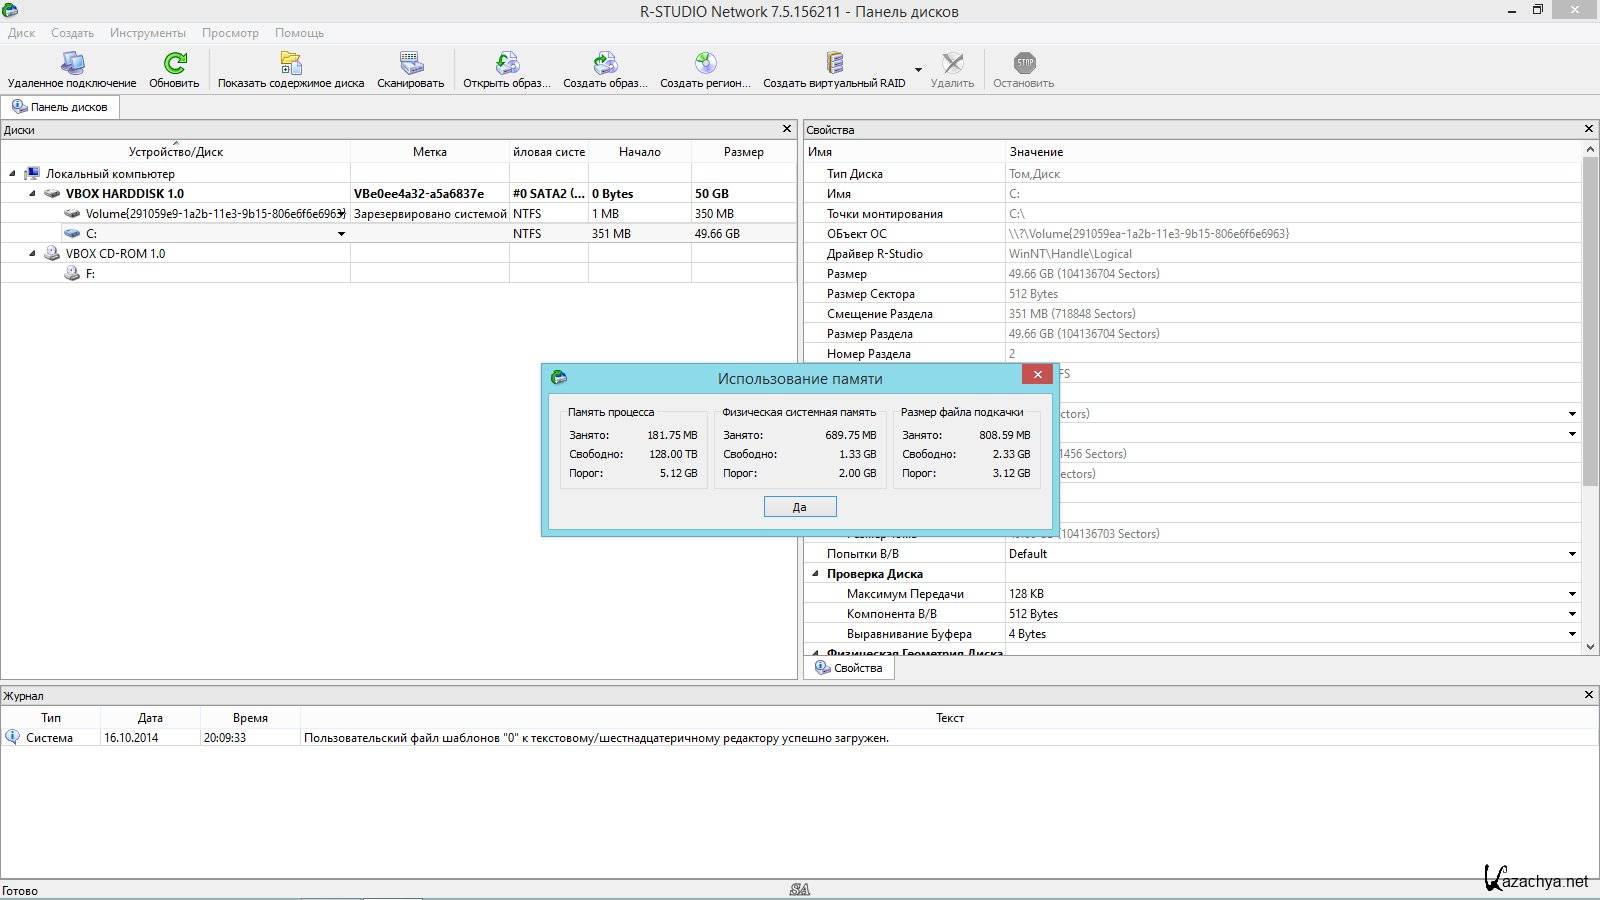
Task: Open the Максимум Передачи 128 KB dropdown
Action: (x=1571, y=594)
